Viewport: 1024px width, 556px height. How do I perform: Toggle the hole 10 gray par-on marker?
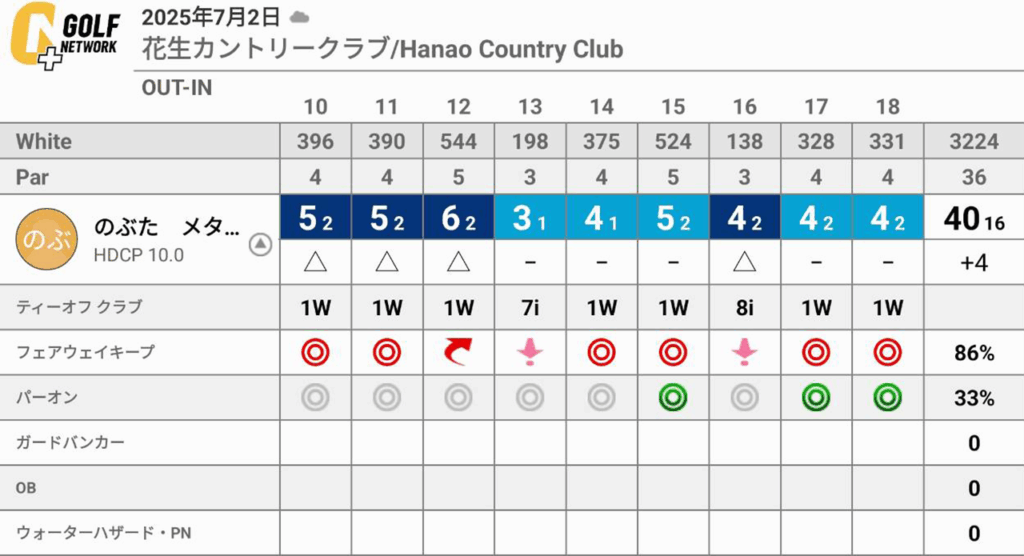(x=315, y=397)
